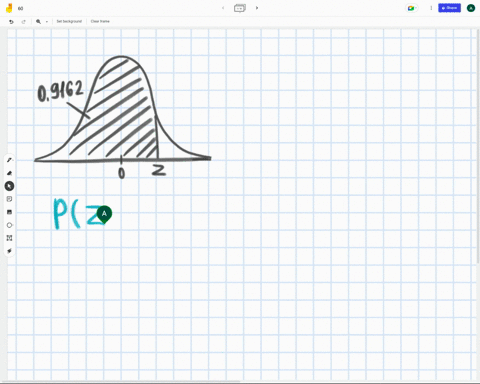Activate the Select arrow tool
This screenshot has width=480, height=384.
pos(9,186)
